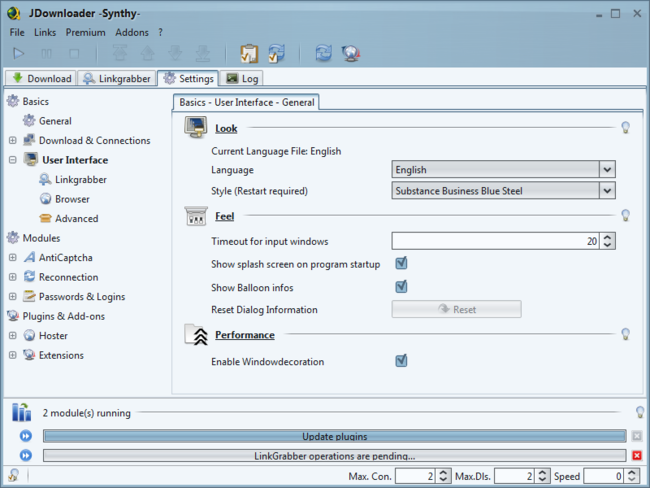The height and width of the screenshot is (488, 650).
Task: Click the globe update toolbar icon
Action: [x=351, y=53]
